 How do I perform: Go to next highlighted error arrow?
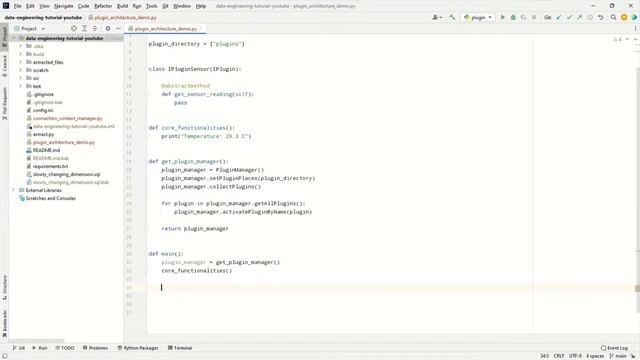[x=636, y=39]
